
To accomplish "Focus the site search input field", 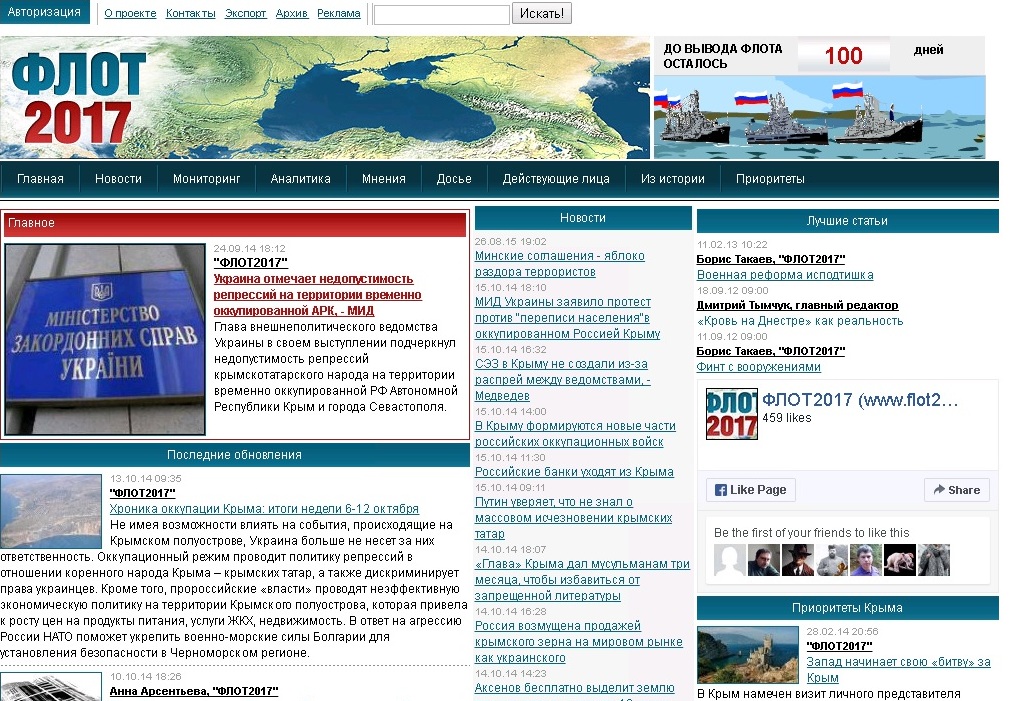I will (441, 14).
